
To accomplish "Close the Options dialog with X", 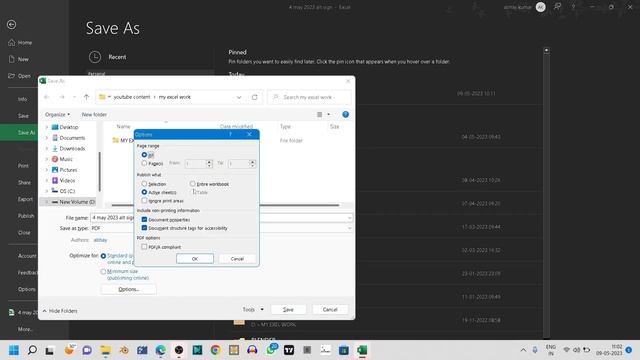I will 249,134.
